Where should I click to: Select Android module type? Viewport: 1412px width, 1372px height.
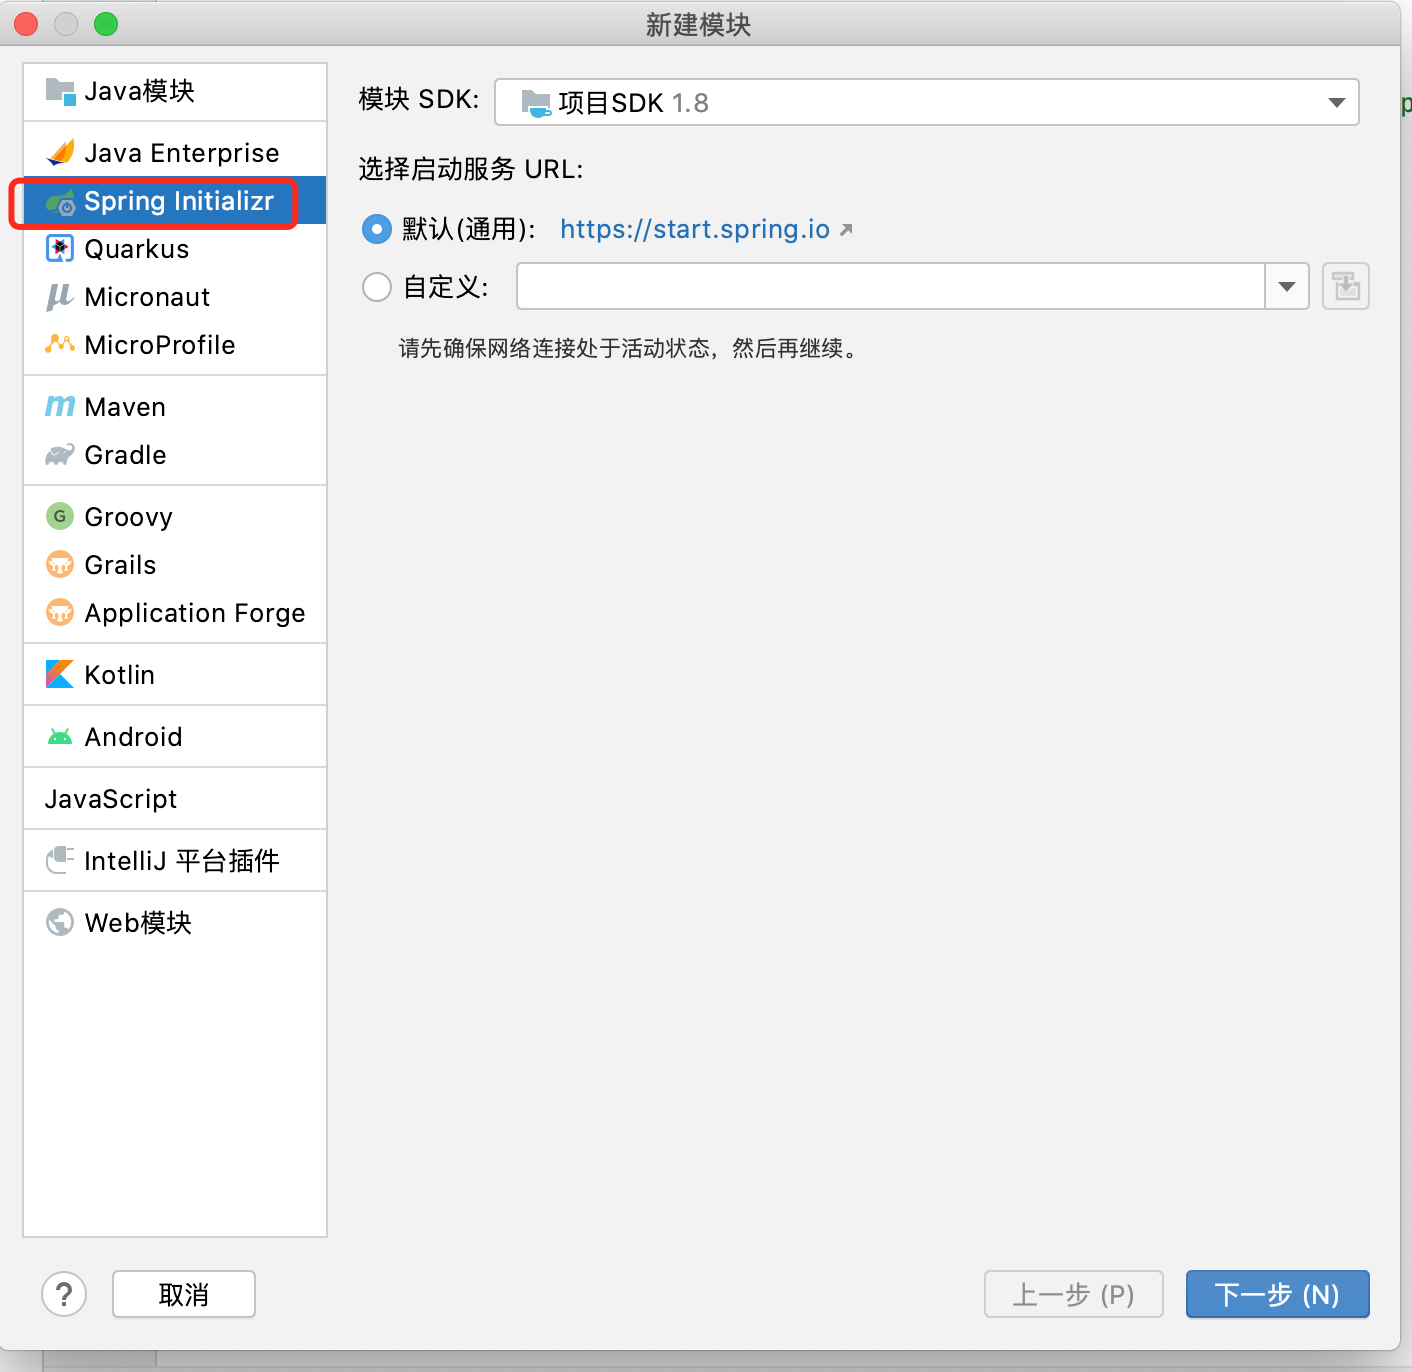point(175,737)
